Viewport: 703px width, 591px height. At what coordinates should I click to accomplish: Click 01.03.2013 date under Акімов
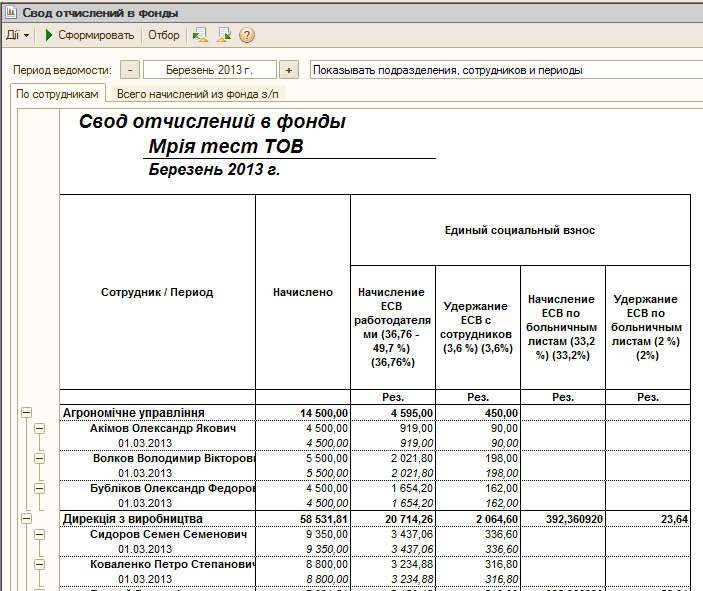145,443
